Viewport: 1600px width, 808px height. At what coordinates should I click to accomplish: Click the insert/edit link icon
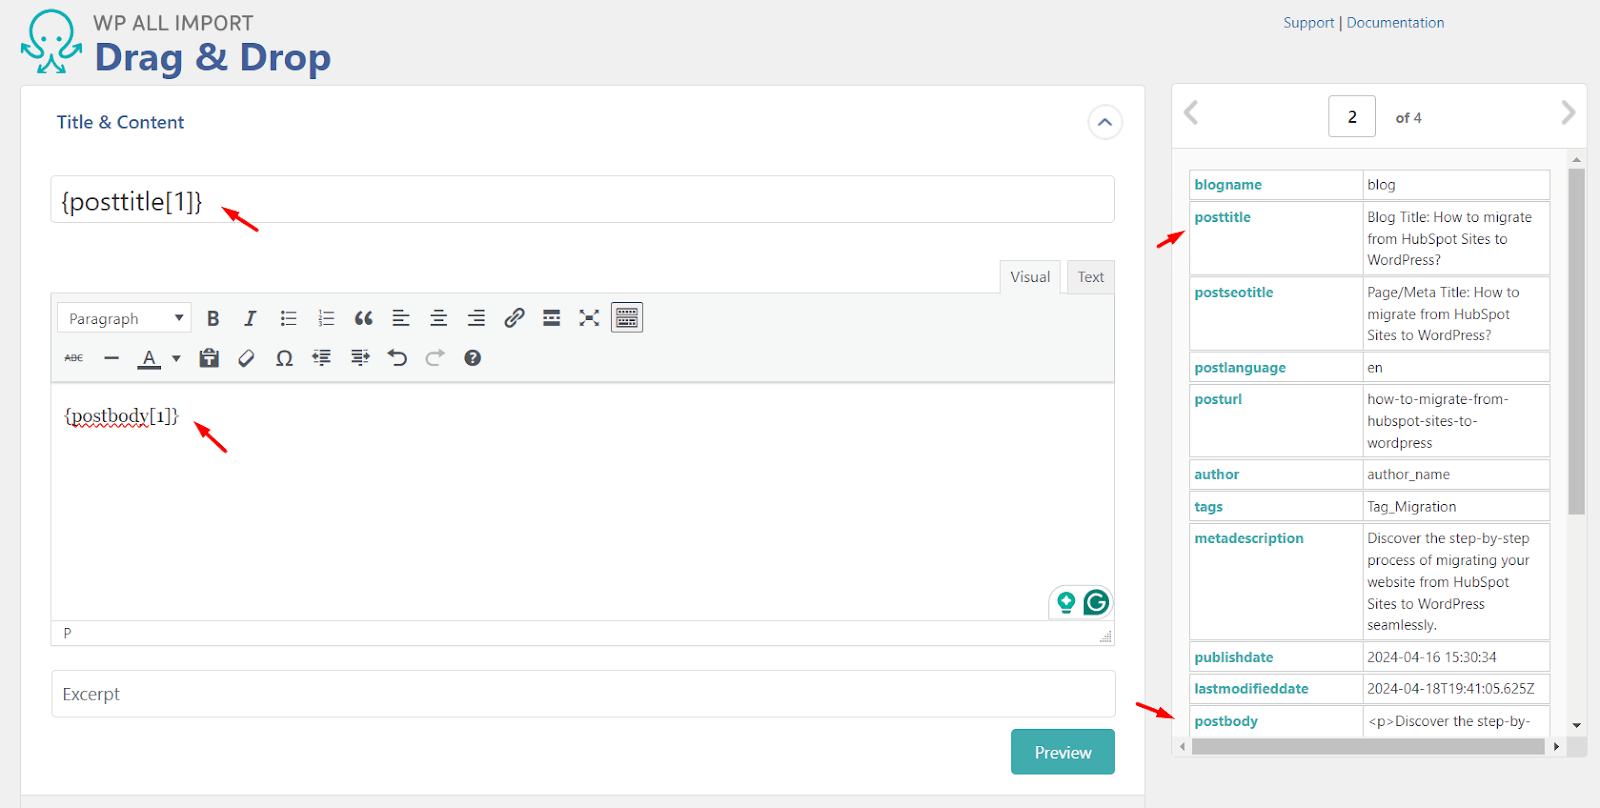(514, 318)
